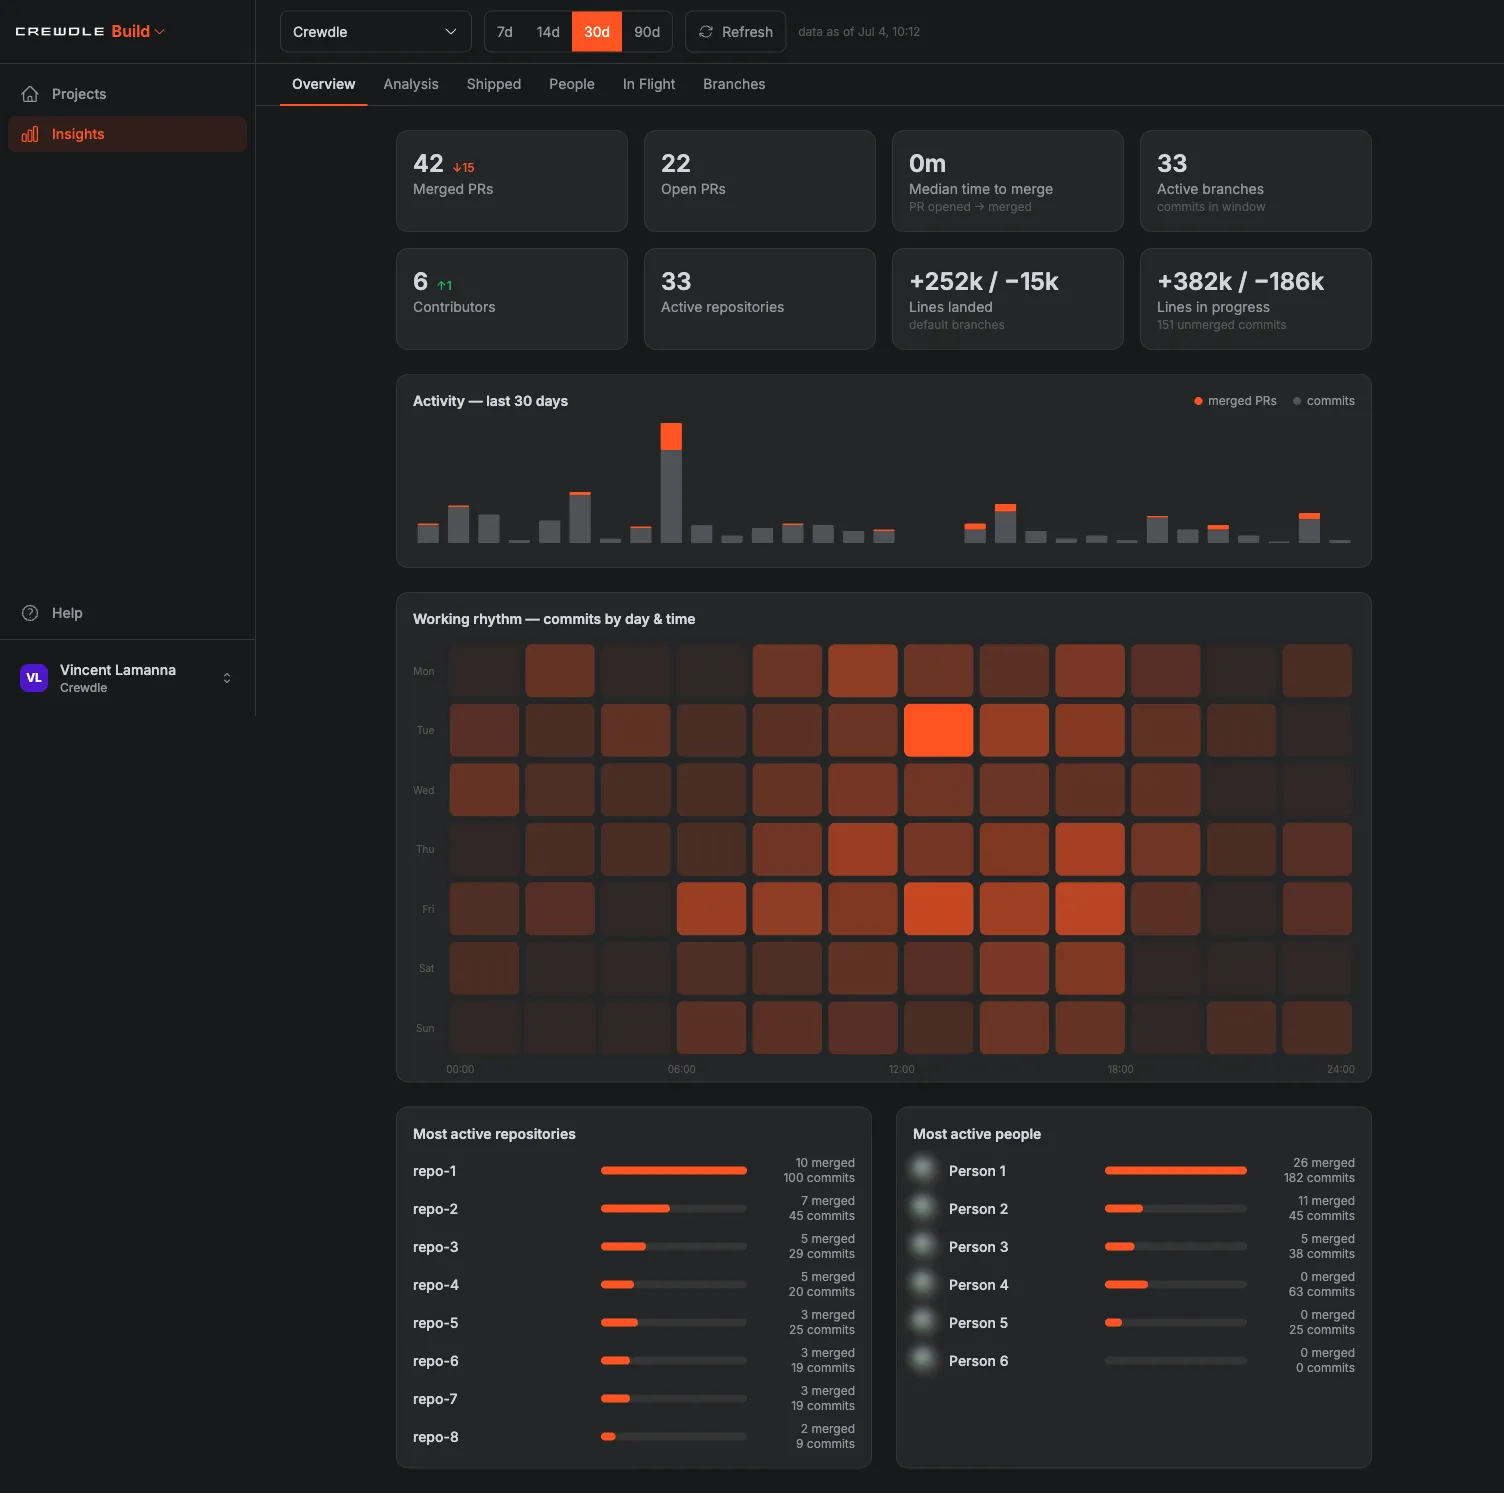The image size is (1504, 1493).
Task: Switch to the Analysis tab
Action: 411,84
